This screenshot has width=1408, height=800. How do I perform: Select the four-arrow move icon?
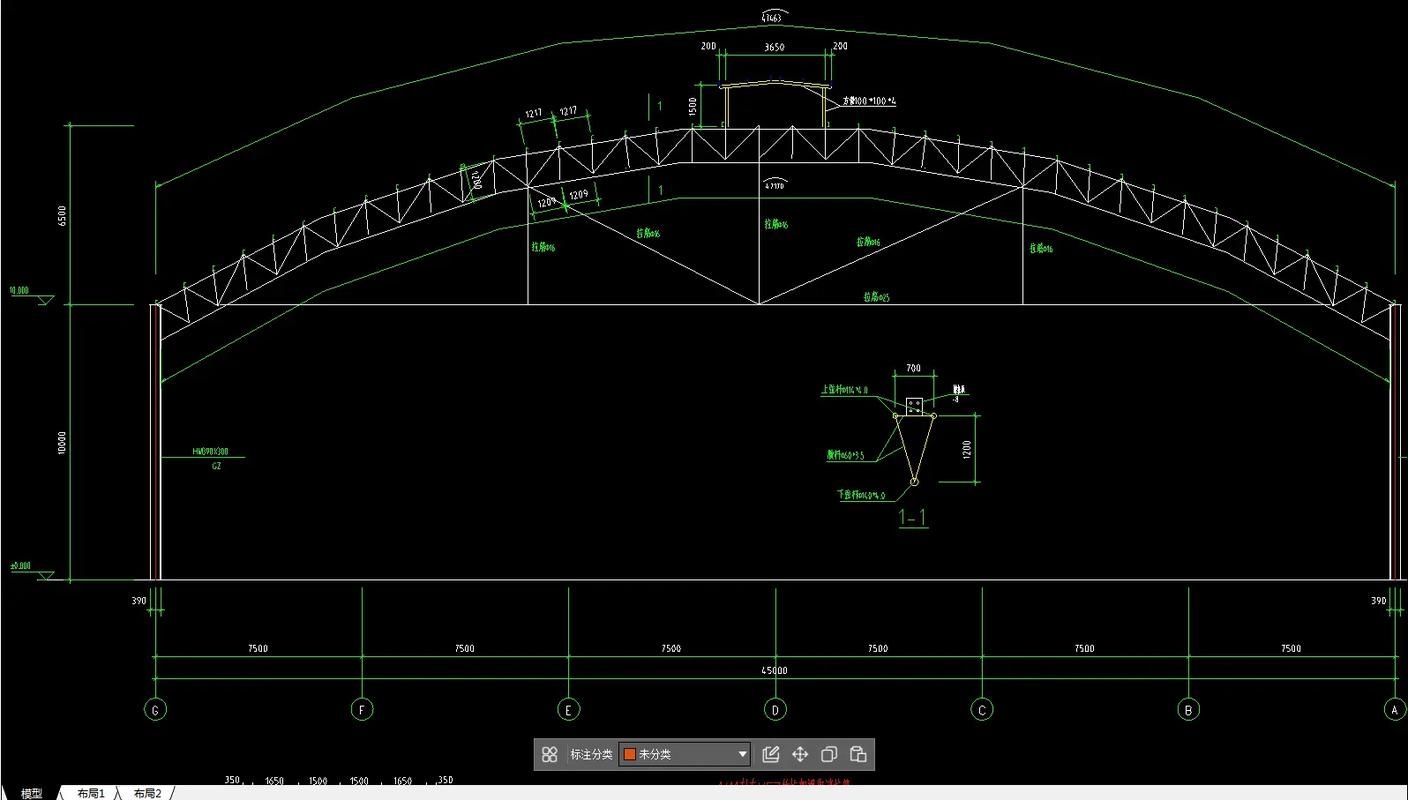[x=800, y=755]
